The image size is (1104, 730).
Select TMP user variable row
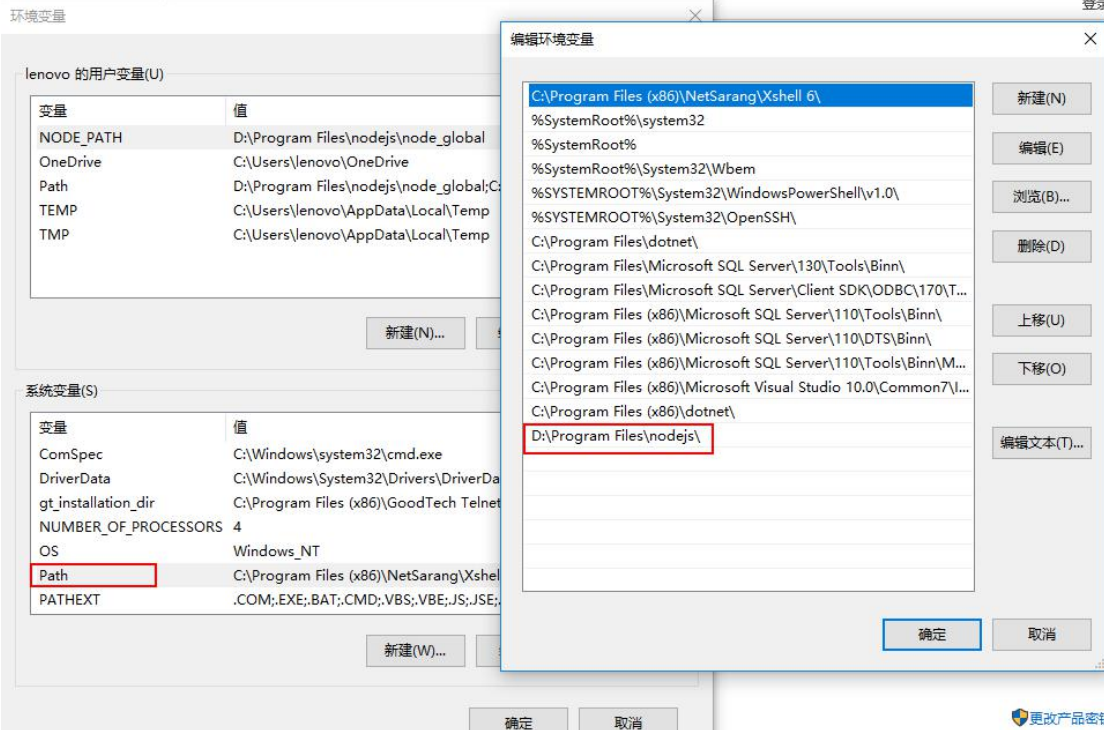268,234
